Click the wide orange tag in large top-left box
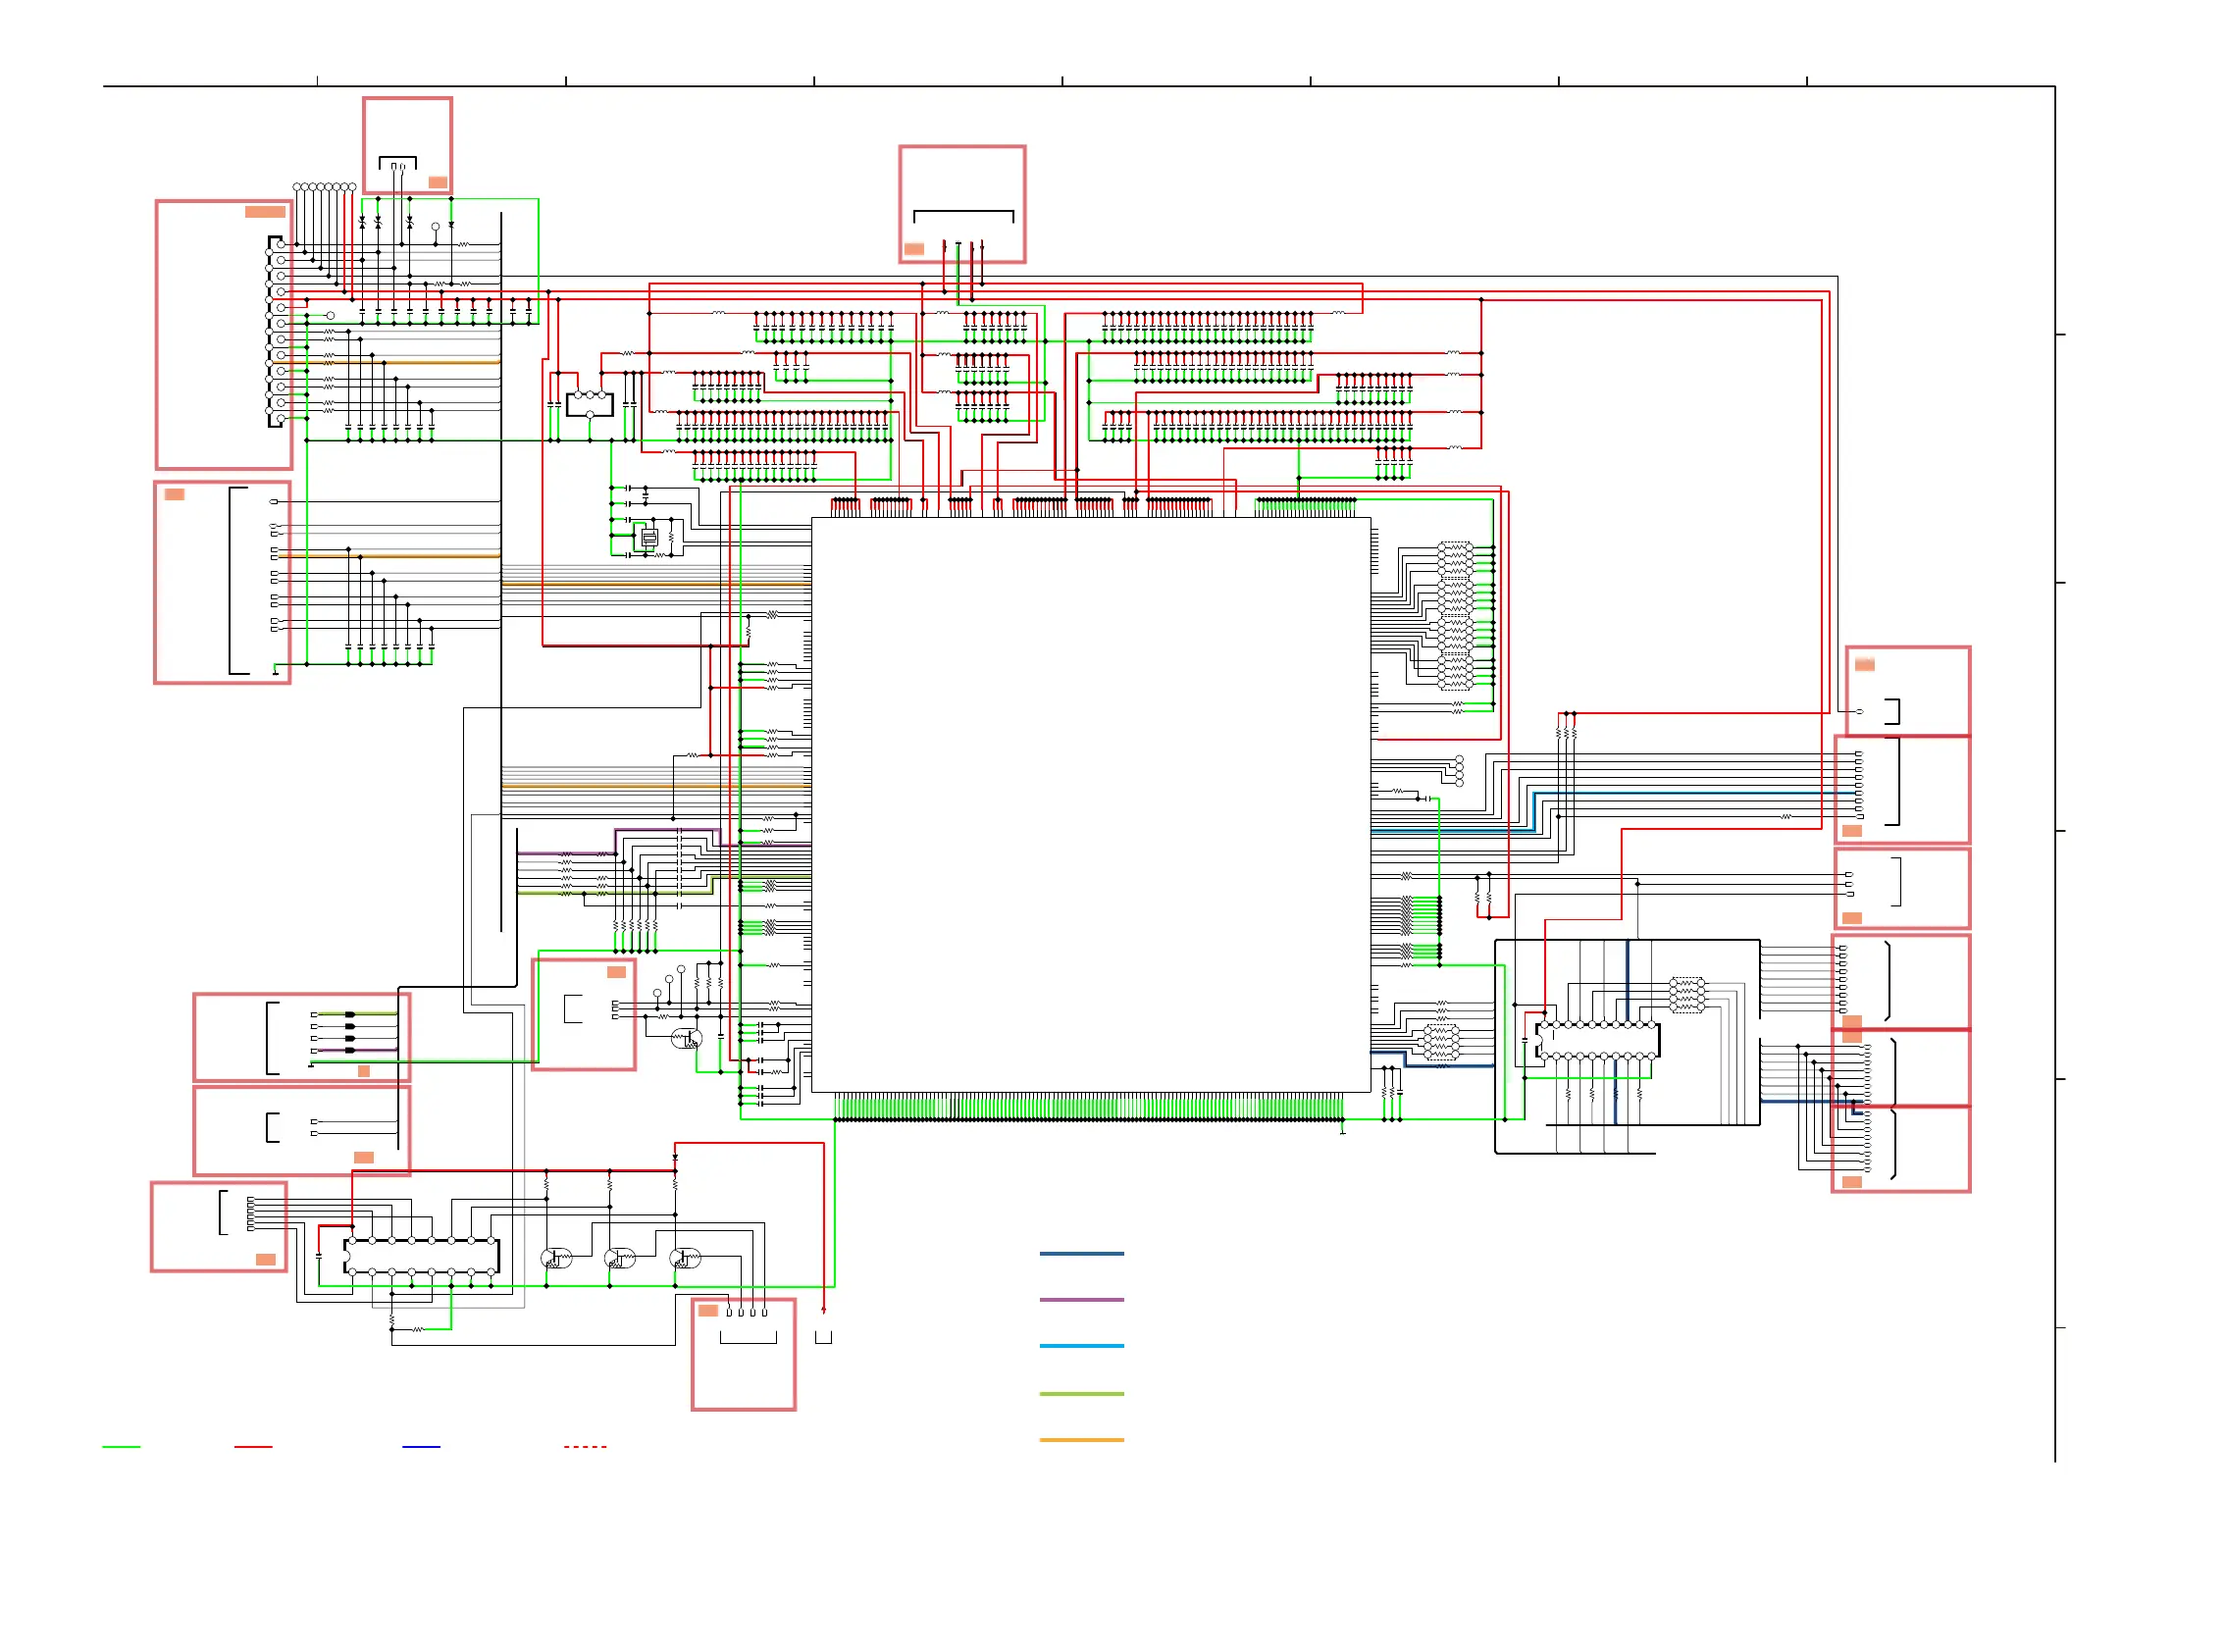Image resolution: width=2225 pixels, height=1652 pixels. 265,211
